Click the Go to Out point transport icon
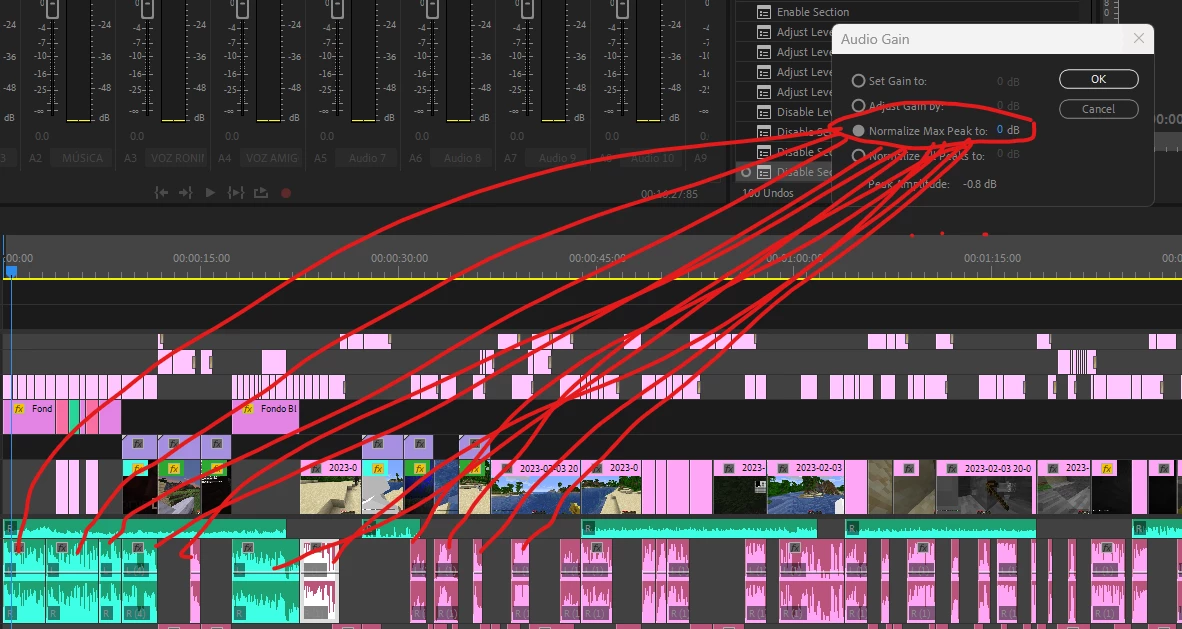The image size is (1182, 629). point(185,193)
